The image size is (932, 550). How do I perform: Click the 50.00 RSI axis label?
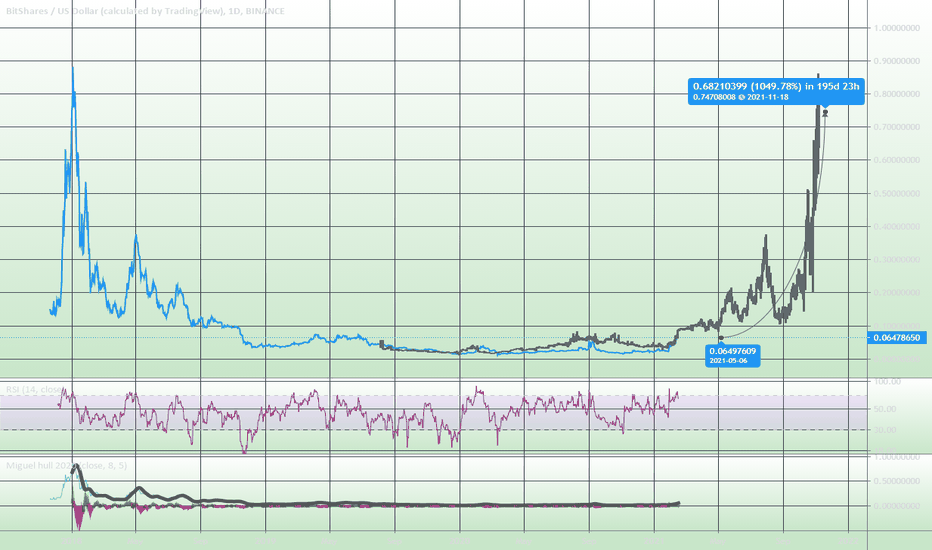pos(886,409)
